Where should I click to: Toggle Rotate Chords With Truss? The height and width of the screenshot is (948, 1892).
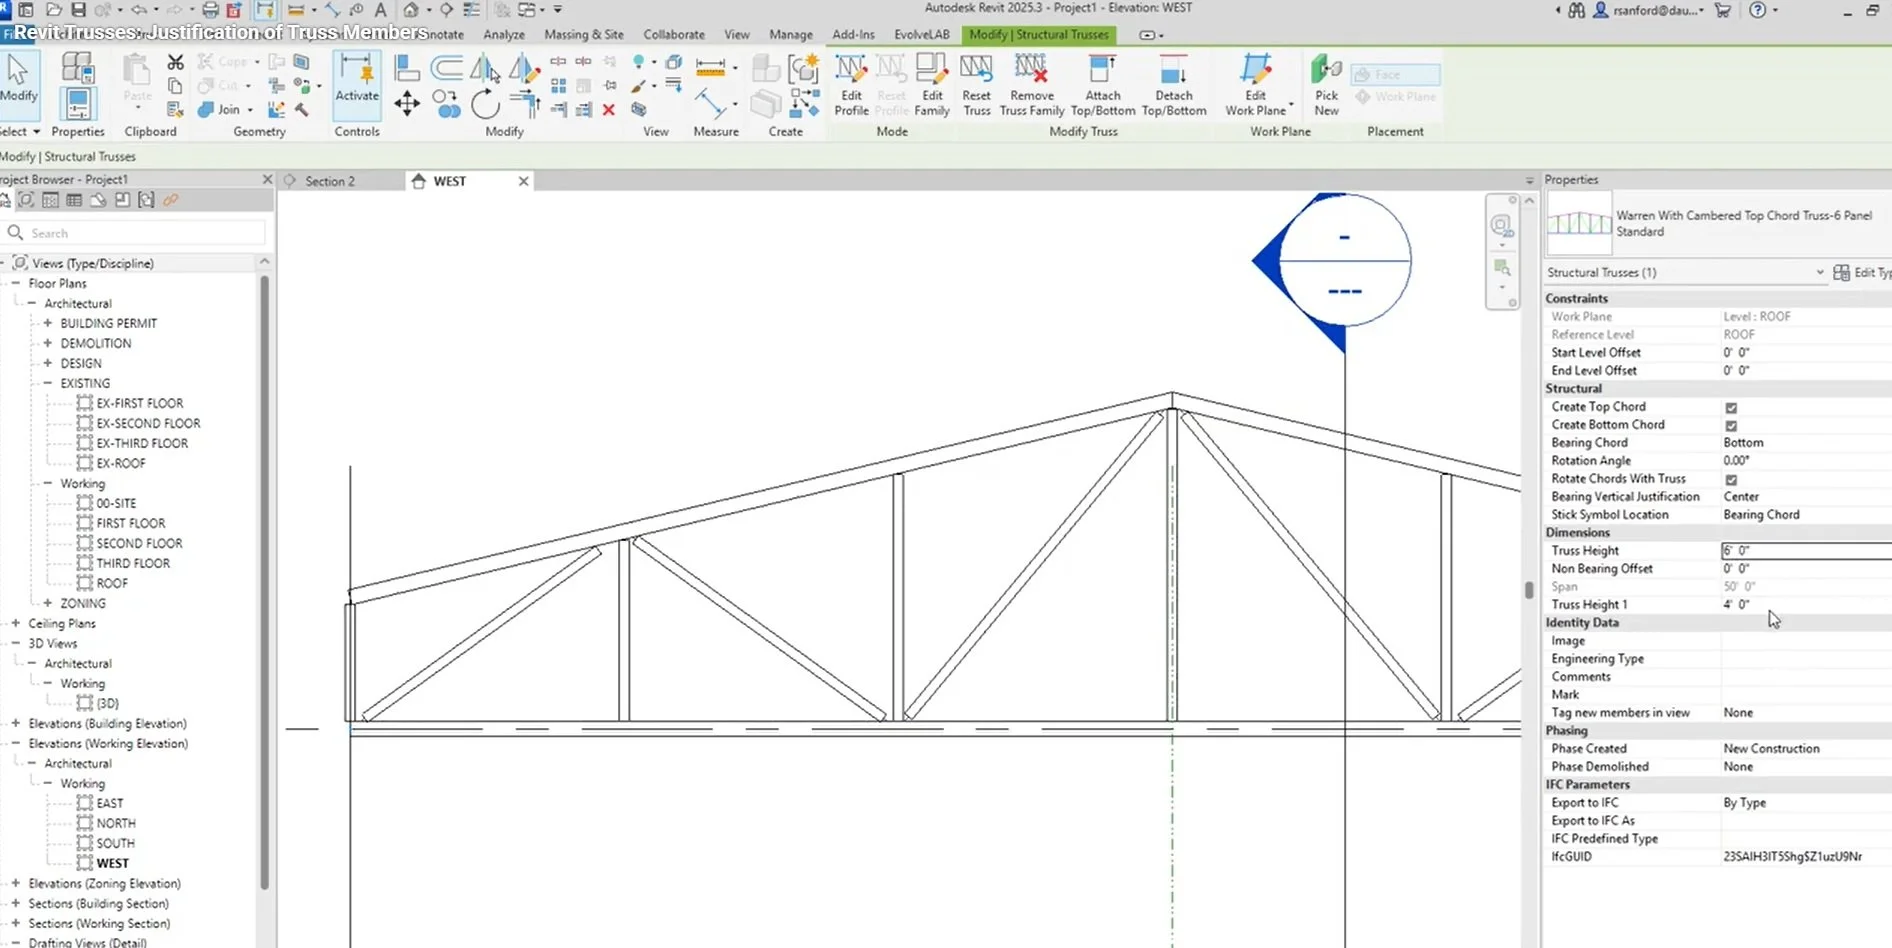(x=1731, y=479)
